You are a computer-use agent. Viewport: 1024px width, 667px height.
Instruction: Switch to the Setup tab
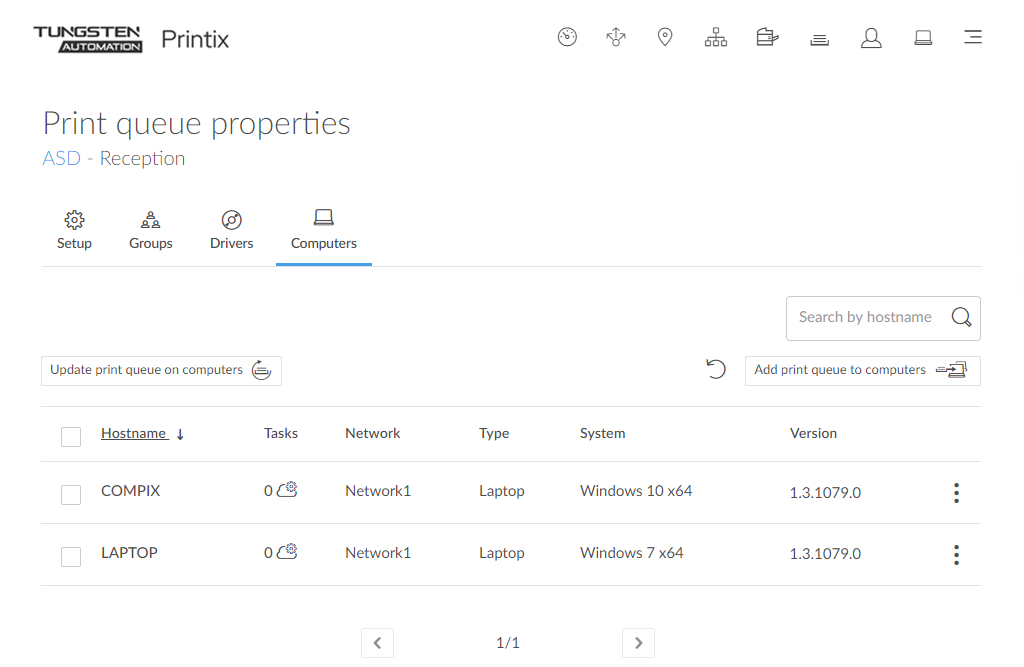(74, 230)
